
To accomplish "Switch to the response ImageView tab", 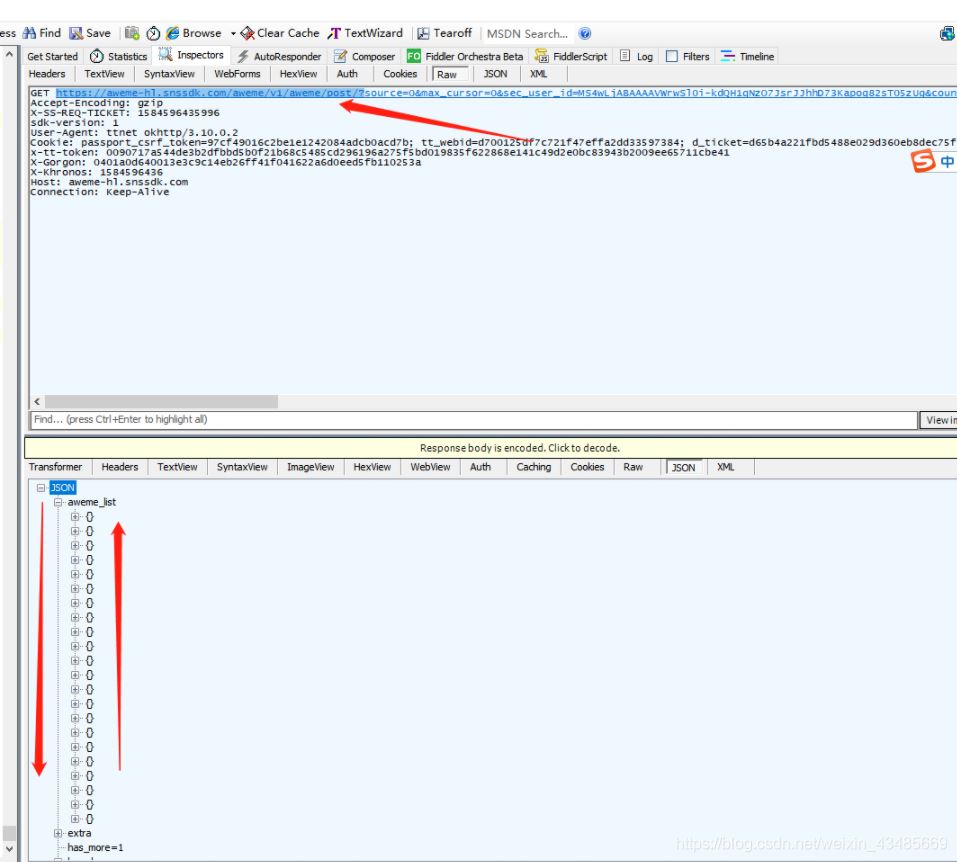I will point(310,467).
